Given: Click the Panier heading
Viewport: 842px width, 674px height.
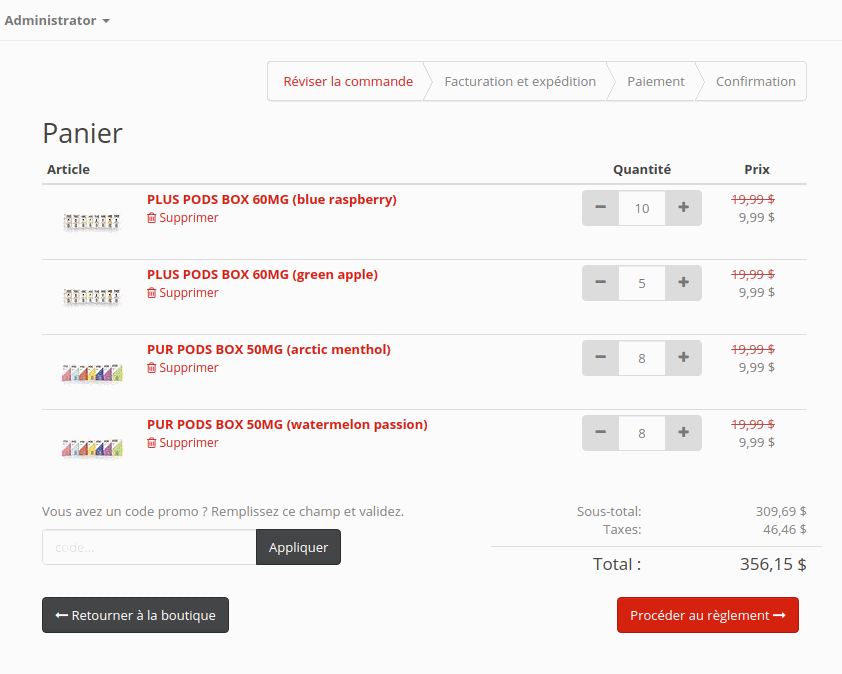Looking at the screenshot, I should pyautogui.click(x=83, y=133).
